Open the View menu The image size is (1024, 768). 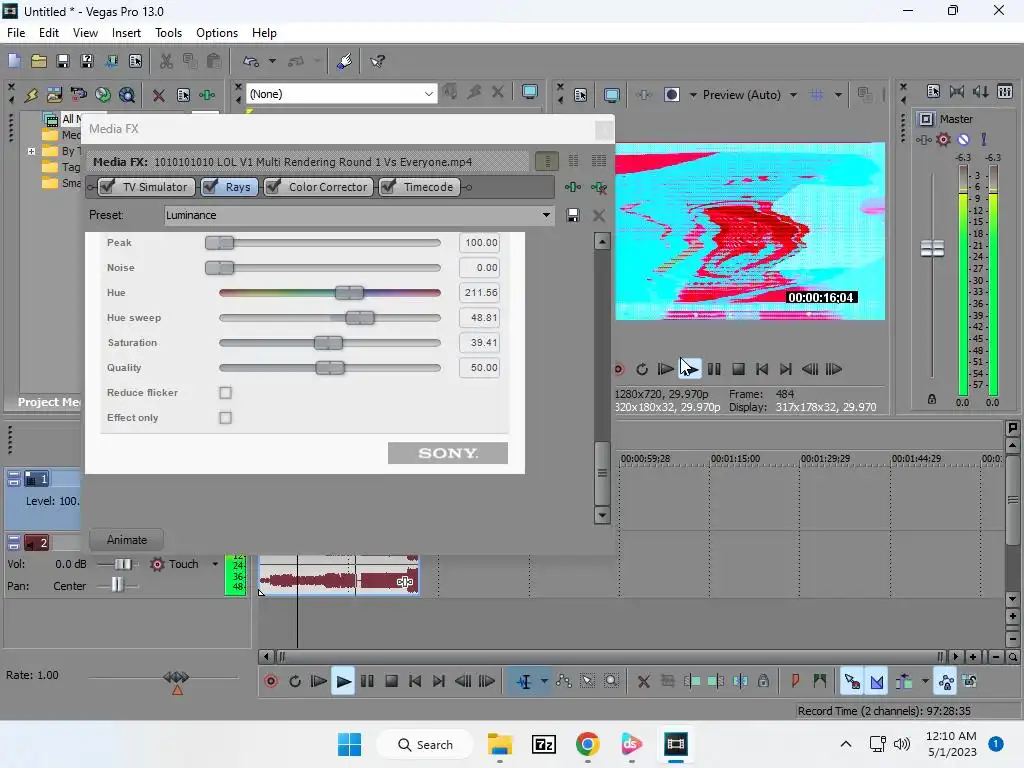tap(85, 33)
